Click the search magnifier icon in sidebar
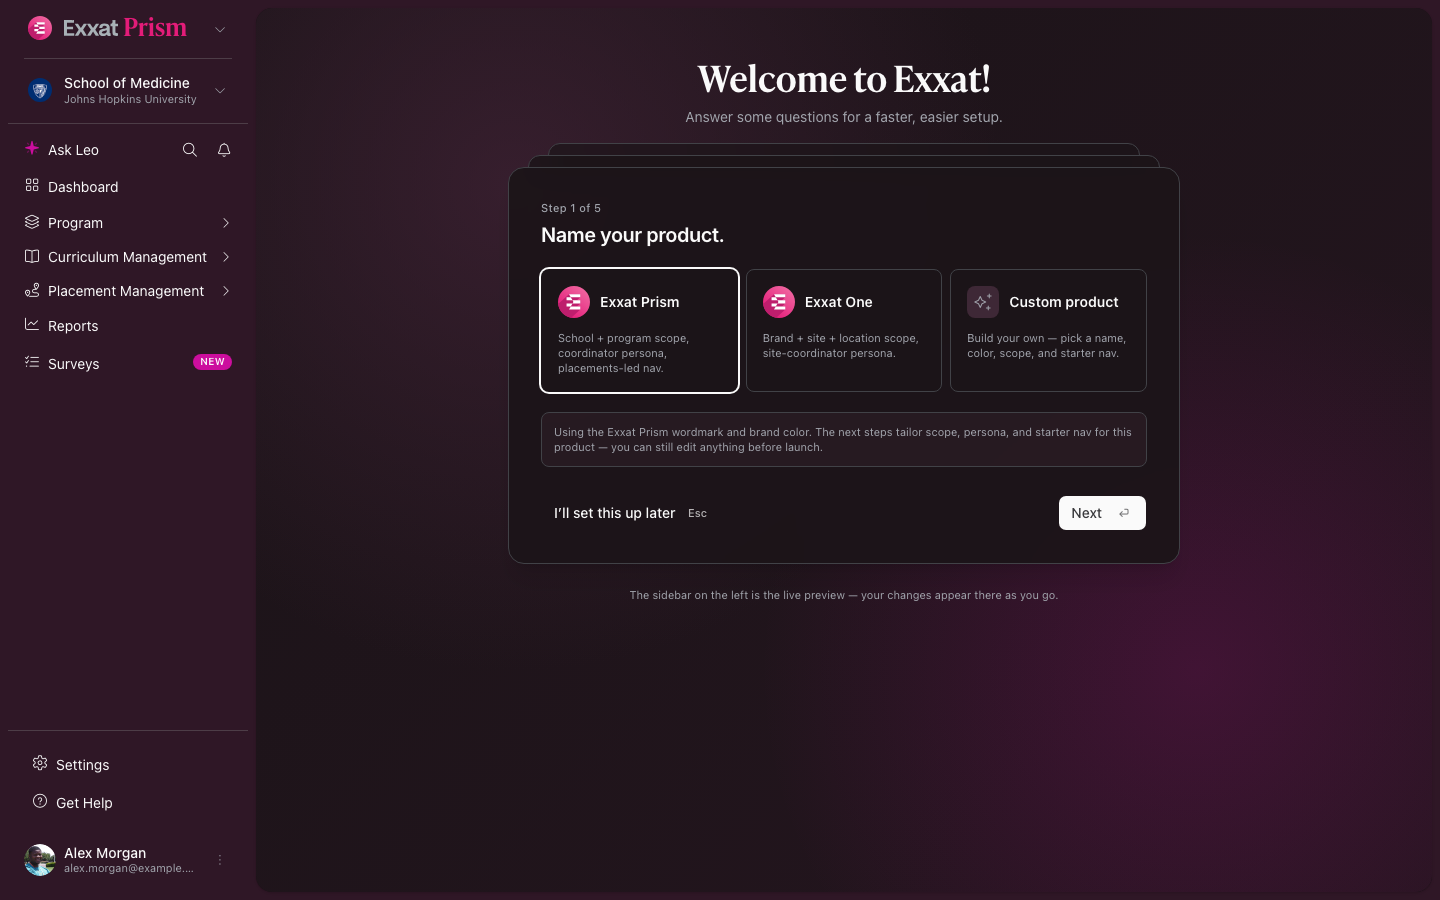This screenshot has height=900, width=1440. (x=190, y=150)
